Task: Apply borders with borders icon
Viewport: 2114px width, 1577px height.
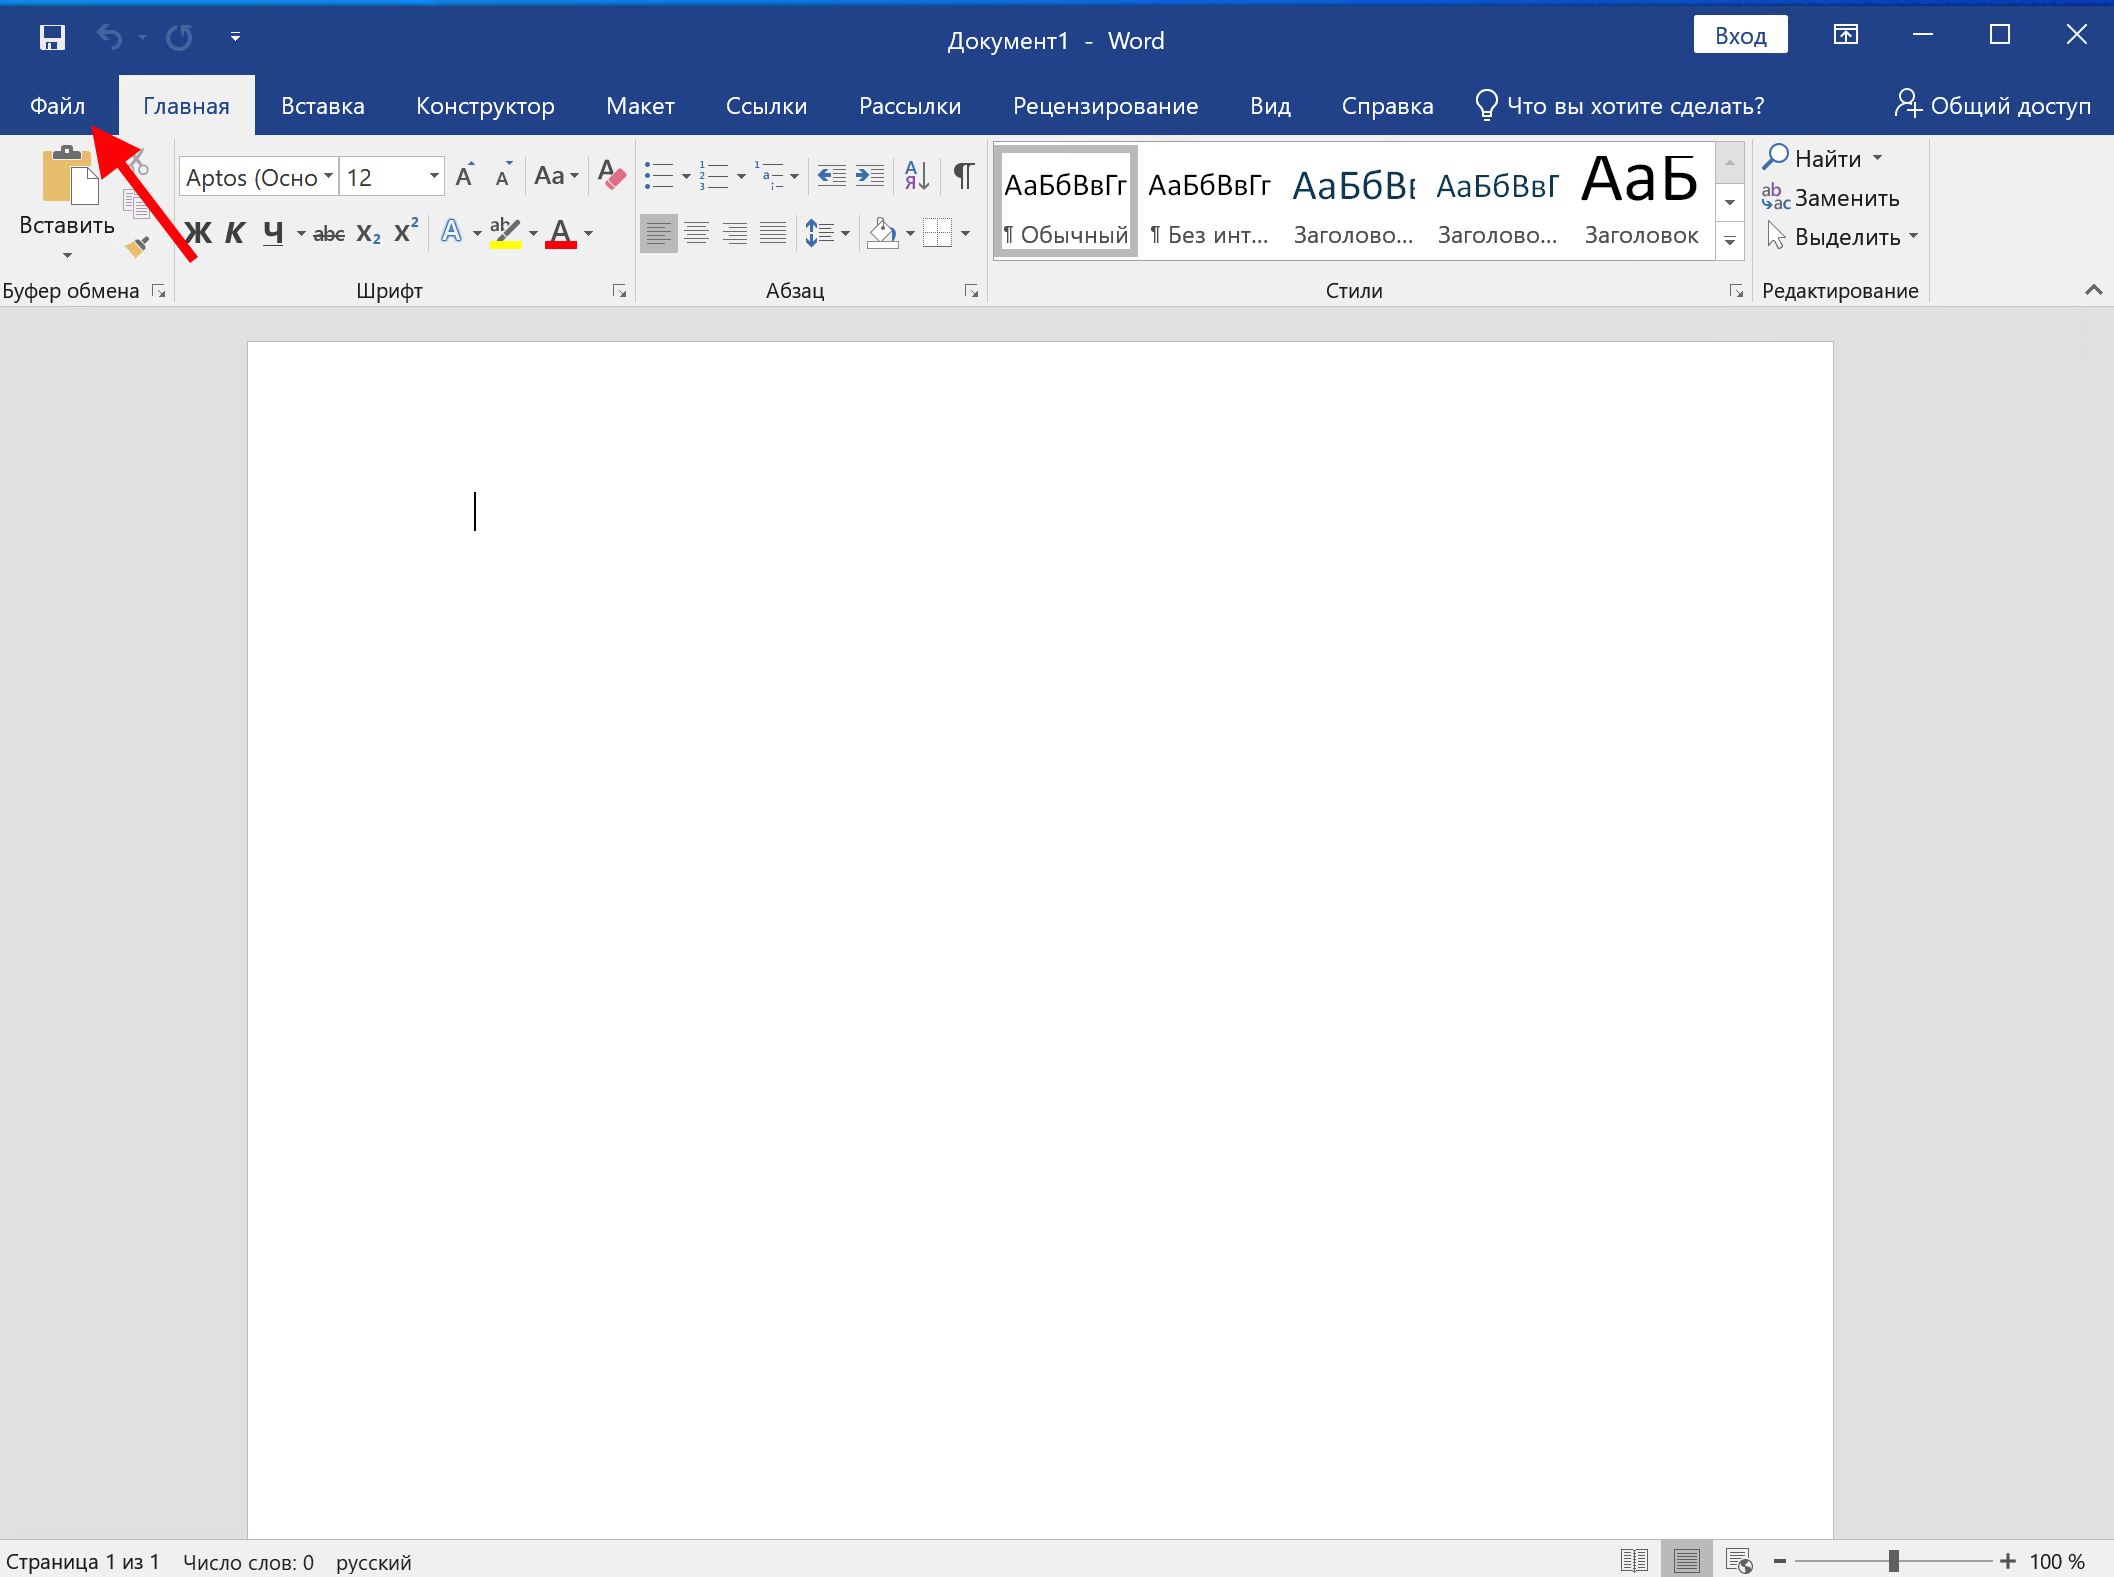Action: point(937,234)
